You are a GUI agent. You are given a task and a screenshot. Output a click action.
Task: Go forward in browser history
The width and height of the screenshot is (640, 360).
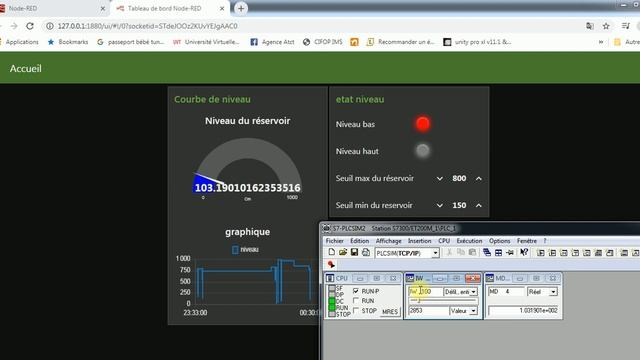click(x=14, y=26)
